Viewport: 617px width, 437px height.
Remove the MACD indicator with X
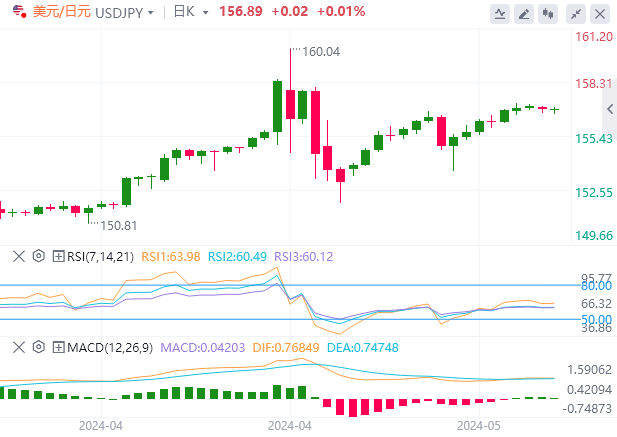tap(19, 347)
